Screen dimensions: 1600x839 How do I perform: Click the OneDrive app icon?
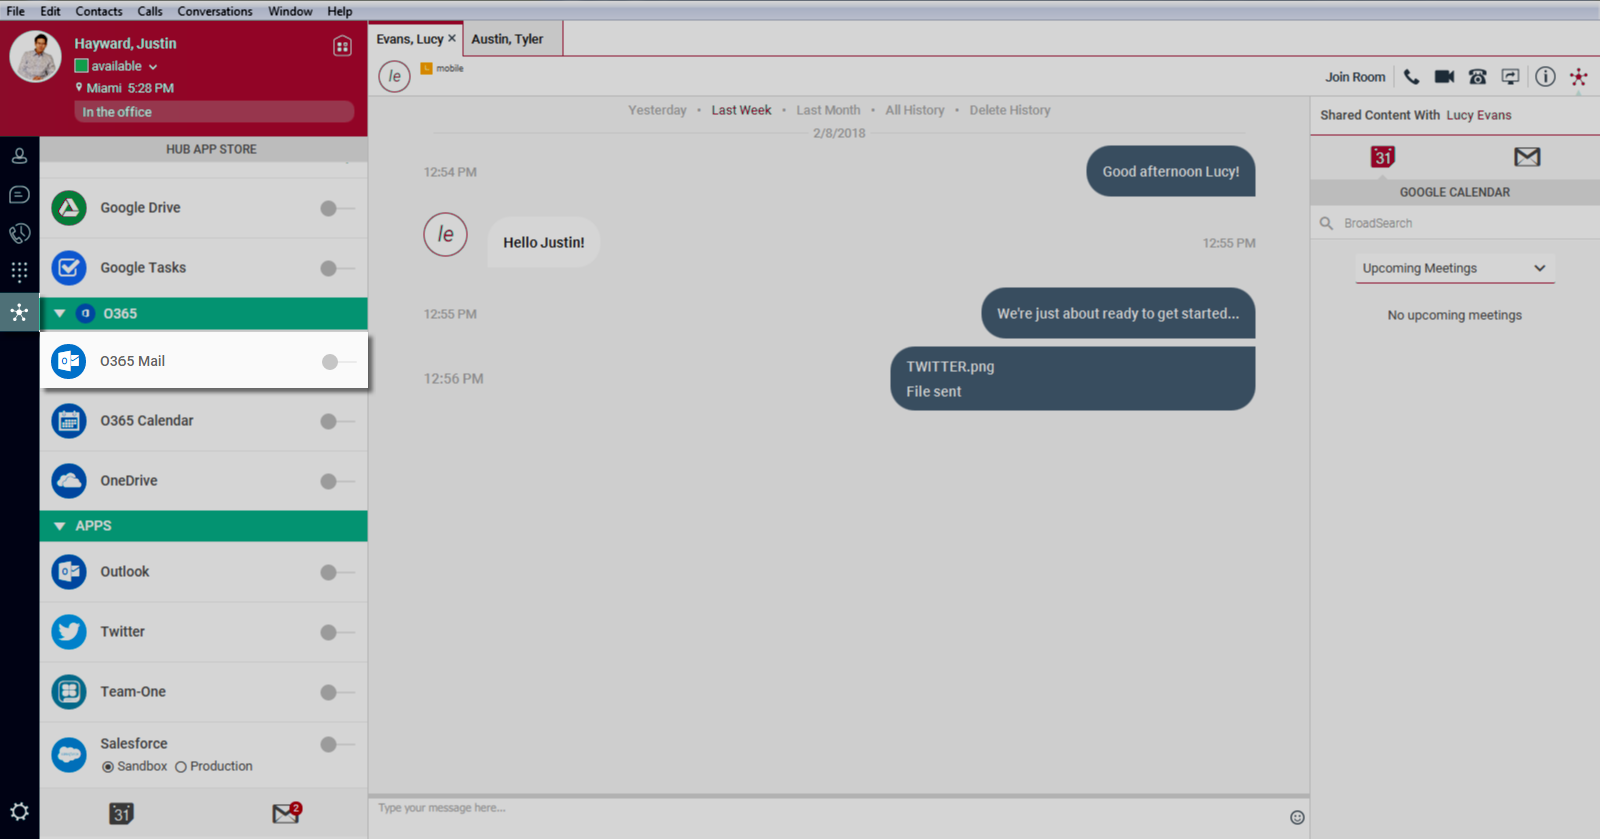69,481
